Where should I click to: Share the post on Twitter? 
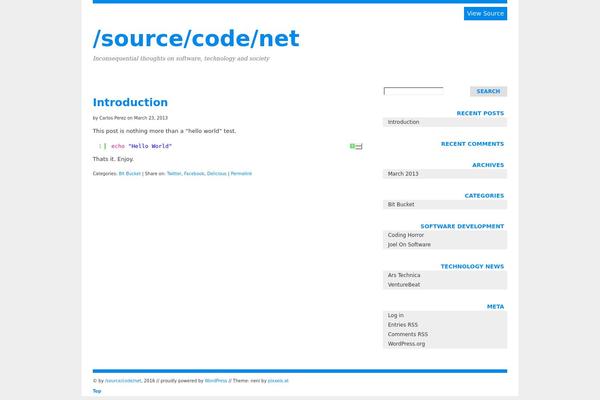coord(174,174)
